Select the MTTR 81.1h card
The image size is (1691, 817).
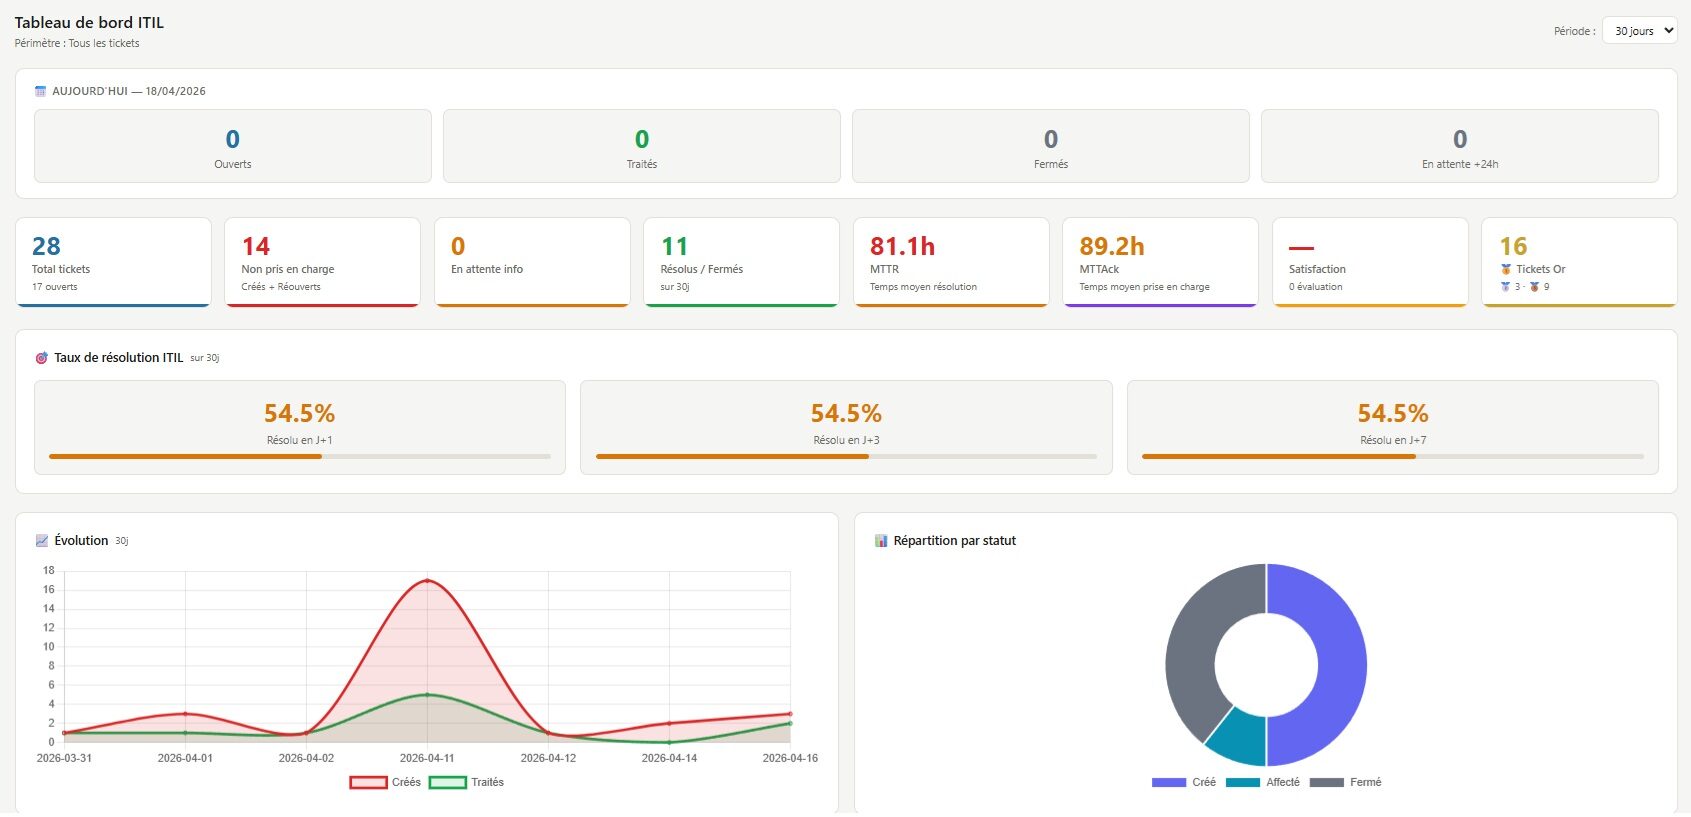click(951, 262)
